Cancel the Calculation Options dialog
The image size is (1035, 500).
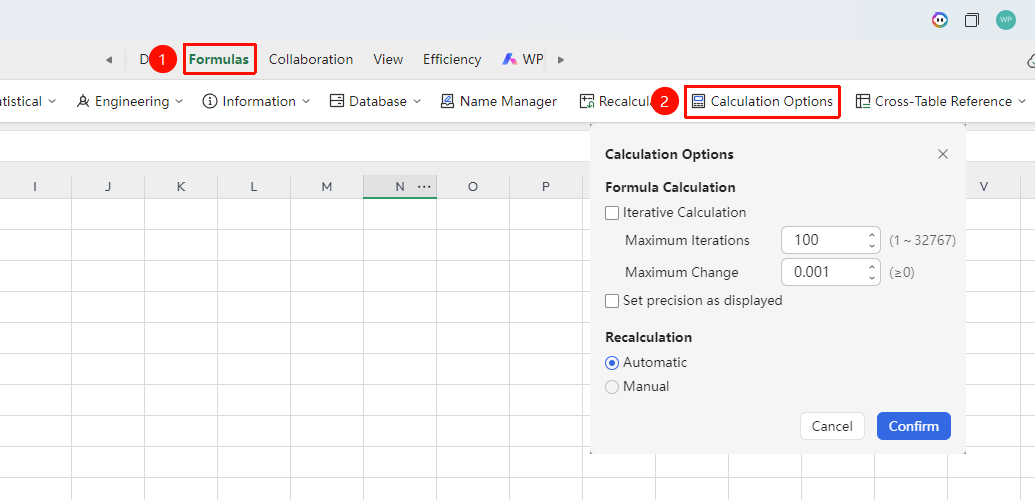pos(832,426)
